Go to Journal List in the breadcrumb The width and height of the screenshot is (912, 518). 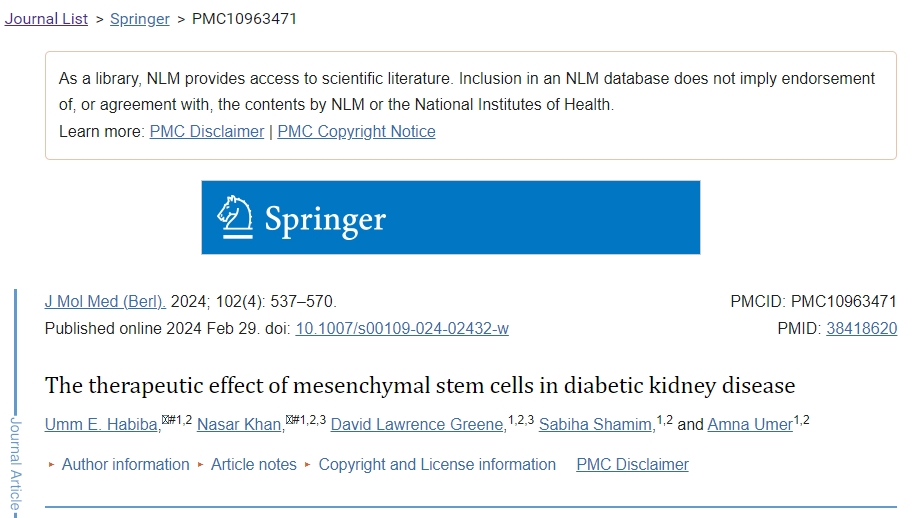46,19
